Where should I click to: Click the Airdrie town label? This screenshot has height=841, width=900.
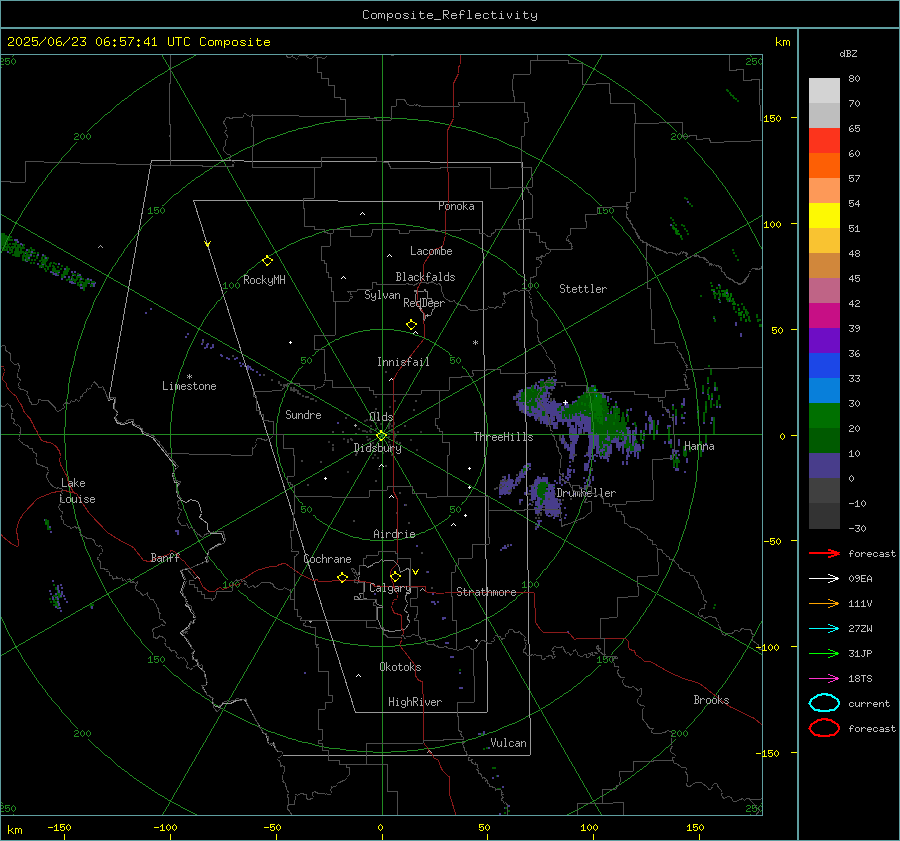coord(394,534)
